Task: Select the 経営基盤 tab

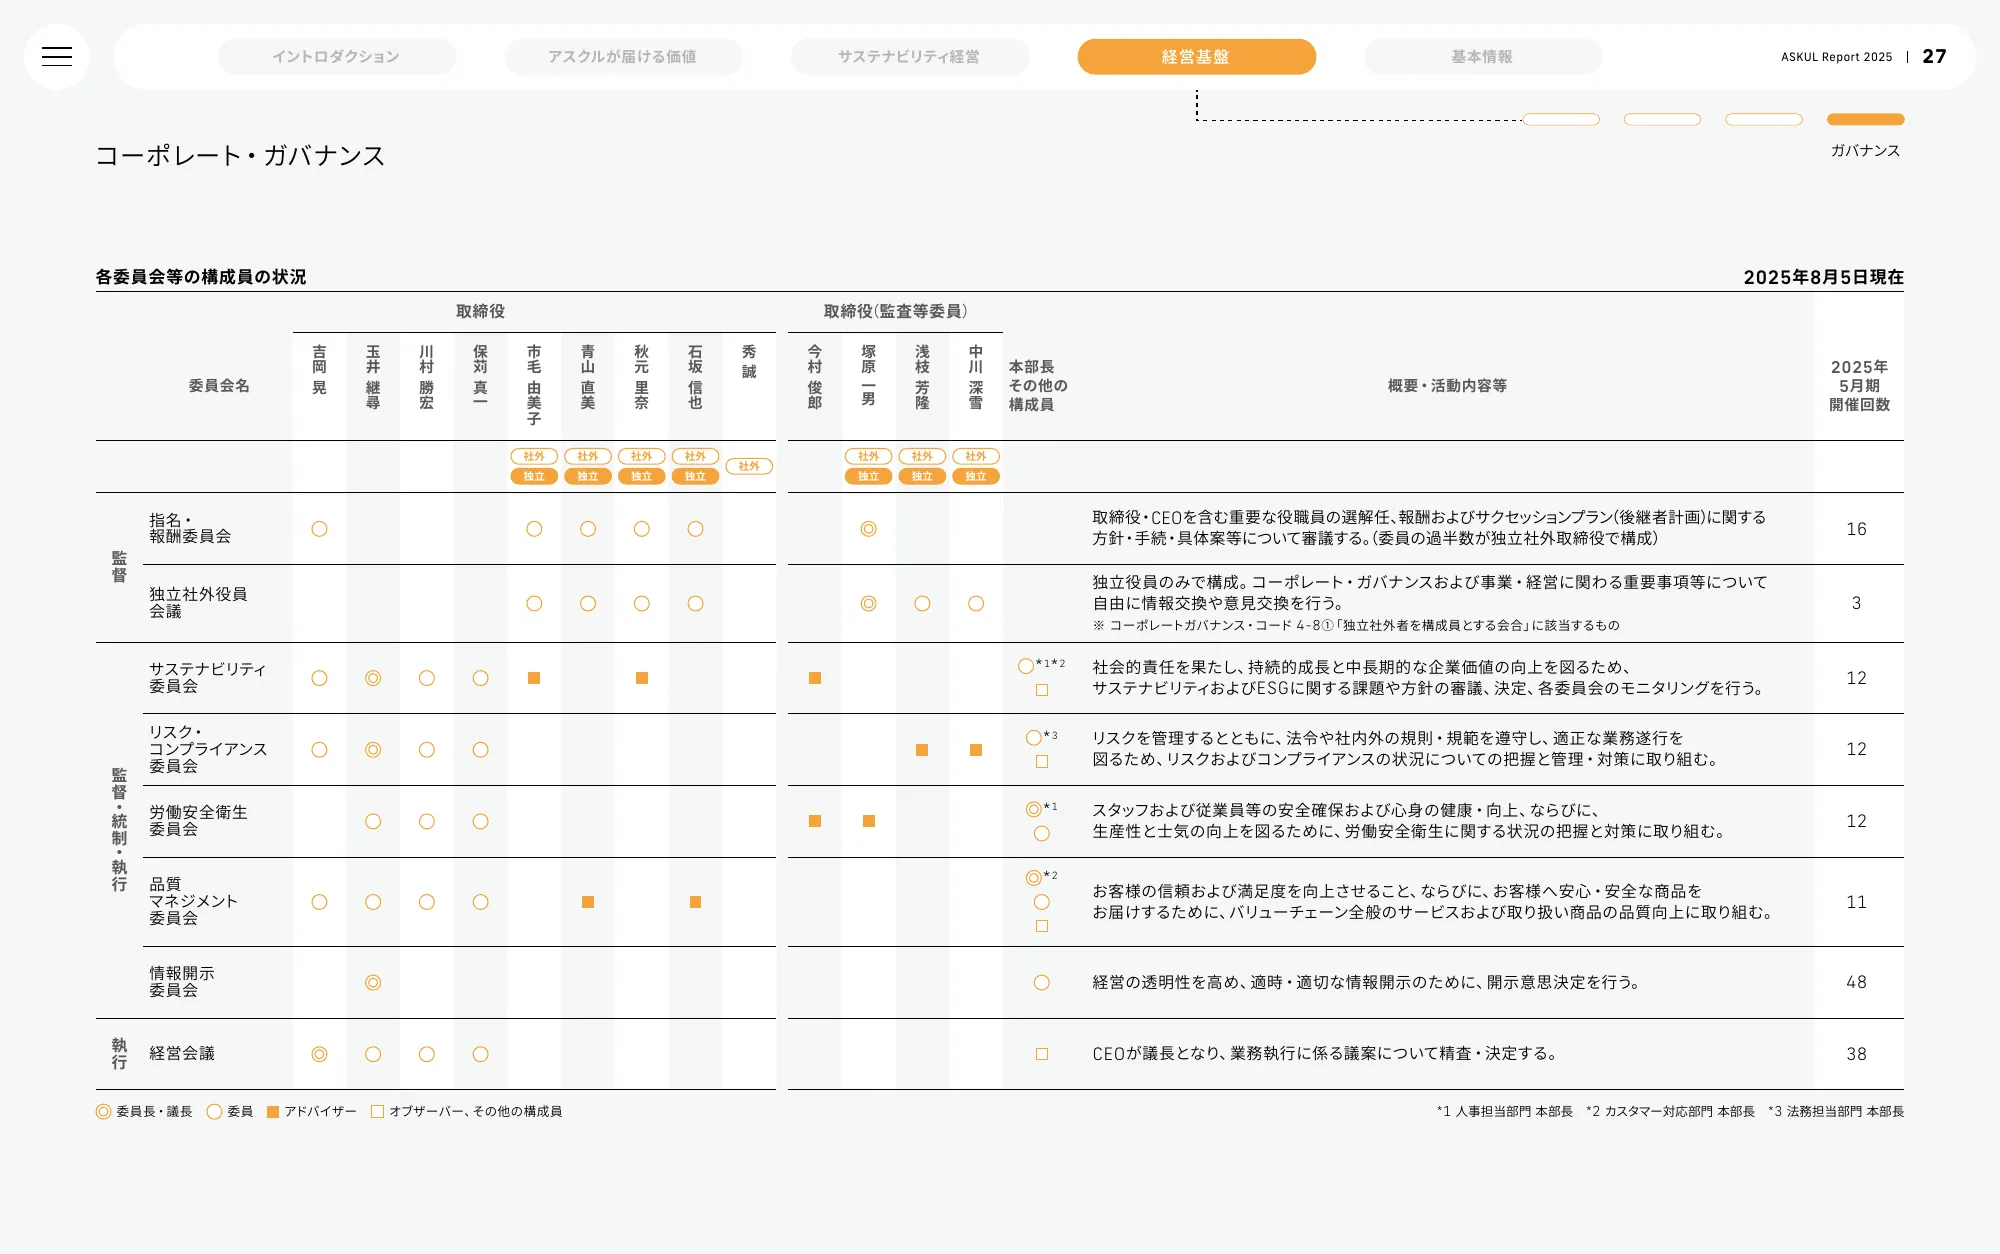Action: [x=1196, y=57]
